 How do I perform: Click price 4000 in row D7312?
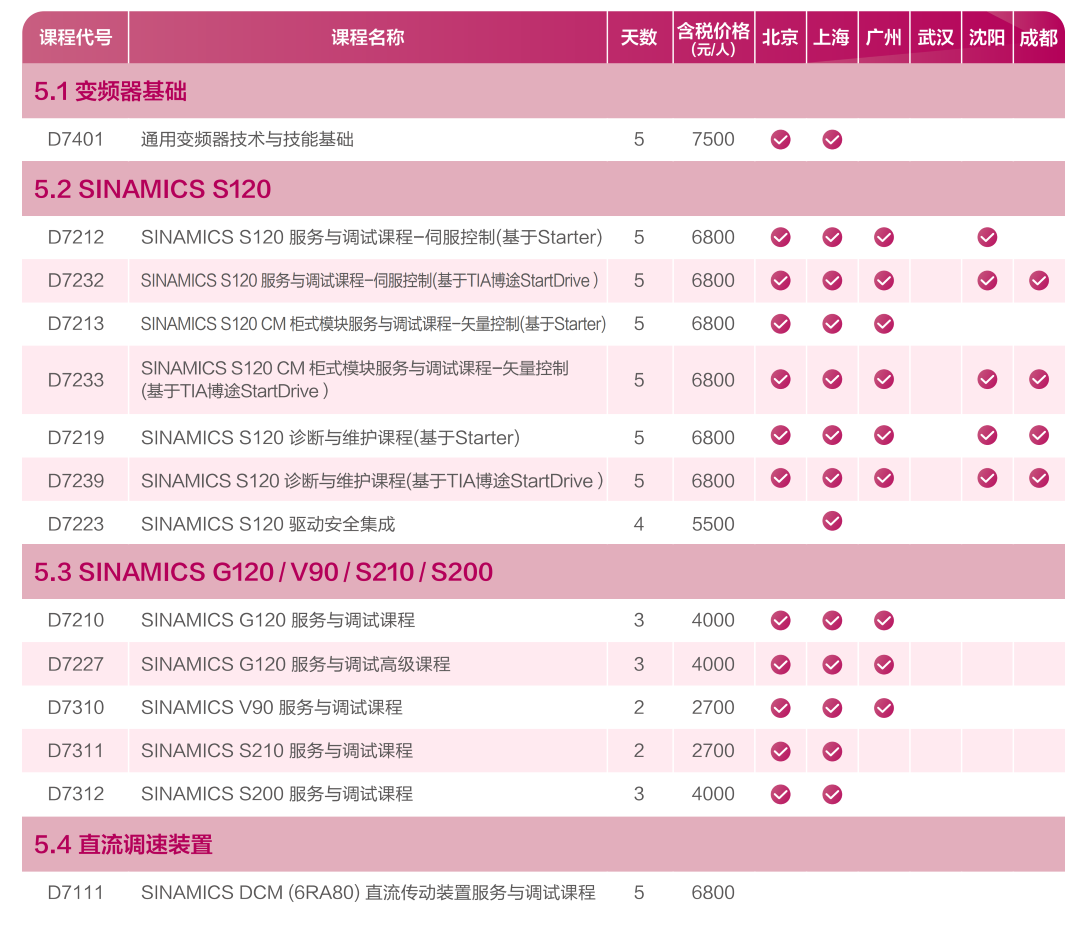point(713,794)
